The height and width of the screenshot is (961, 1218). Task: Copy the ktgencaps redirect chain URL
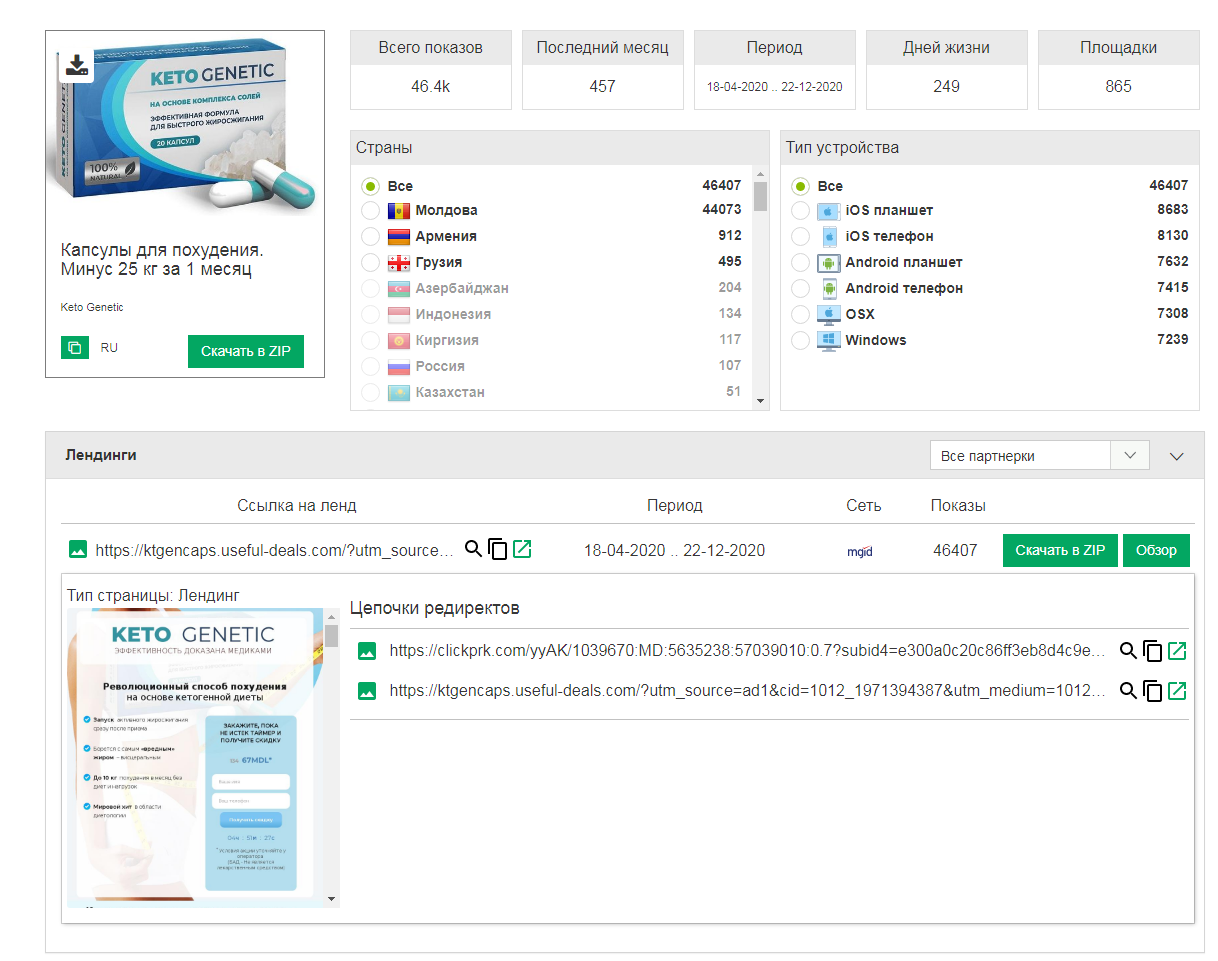click(1153, 691)
